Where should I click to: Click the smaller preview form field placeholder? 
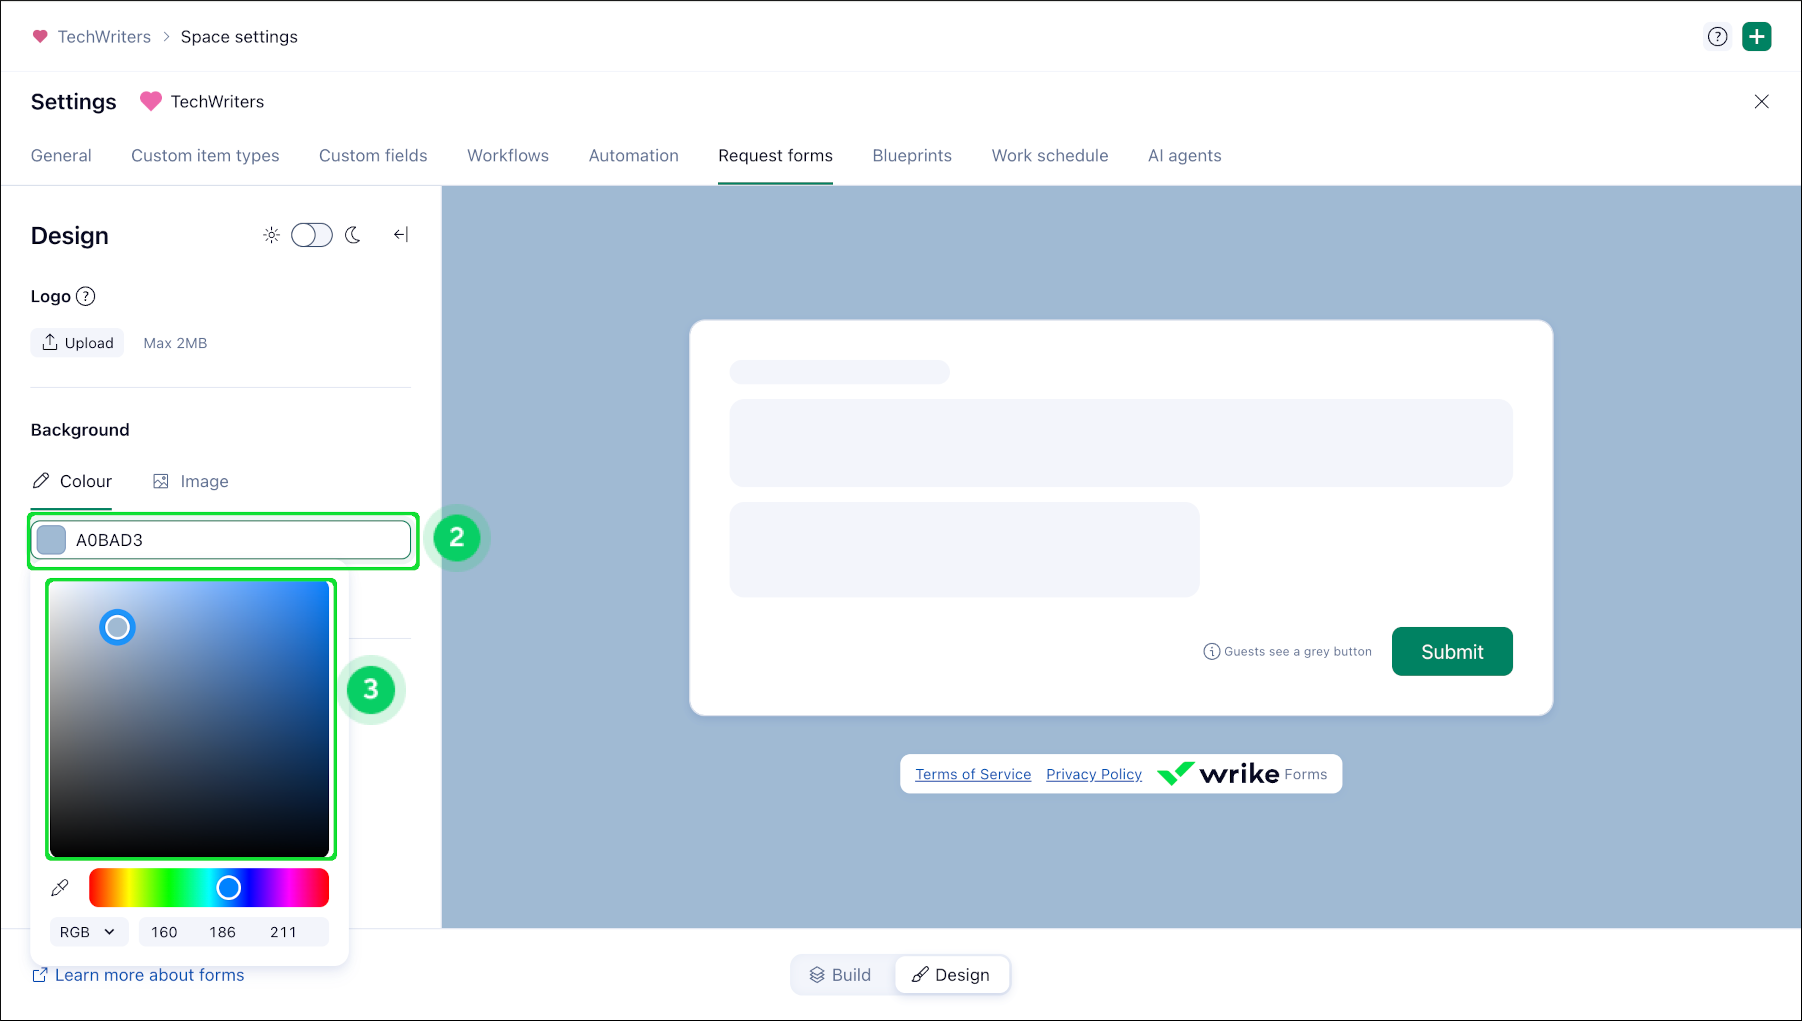(x=964, y=550)
